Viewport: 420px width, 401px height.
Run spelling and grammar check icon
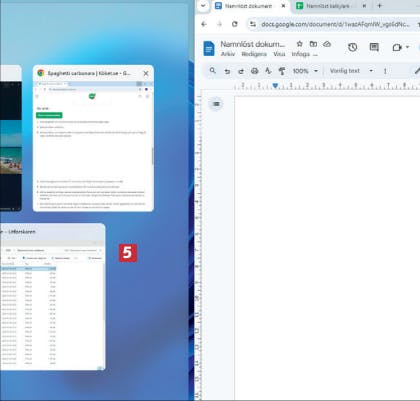click(268, 71)
